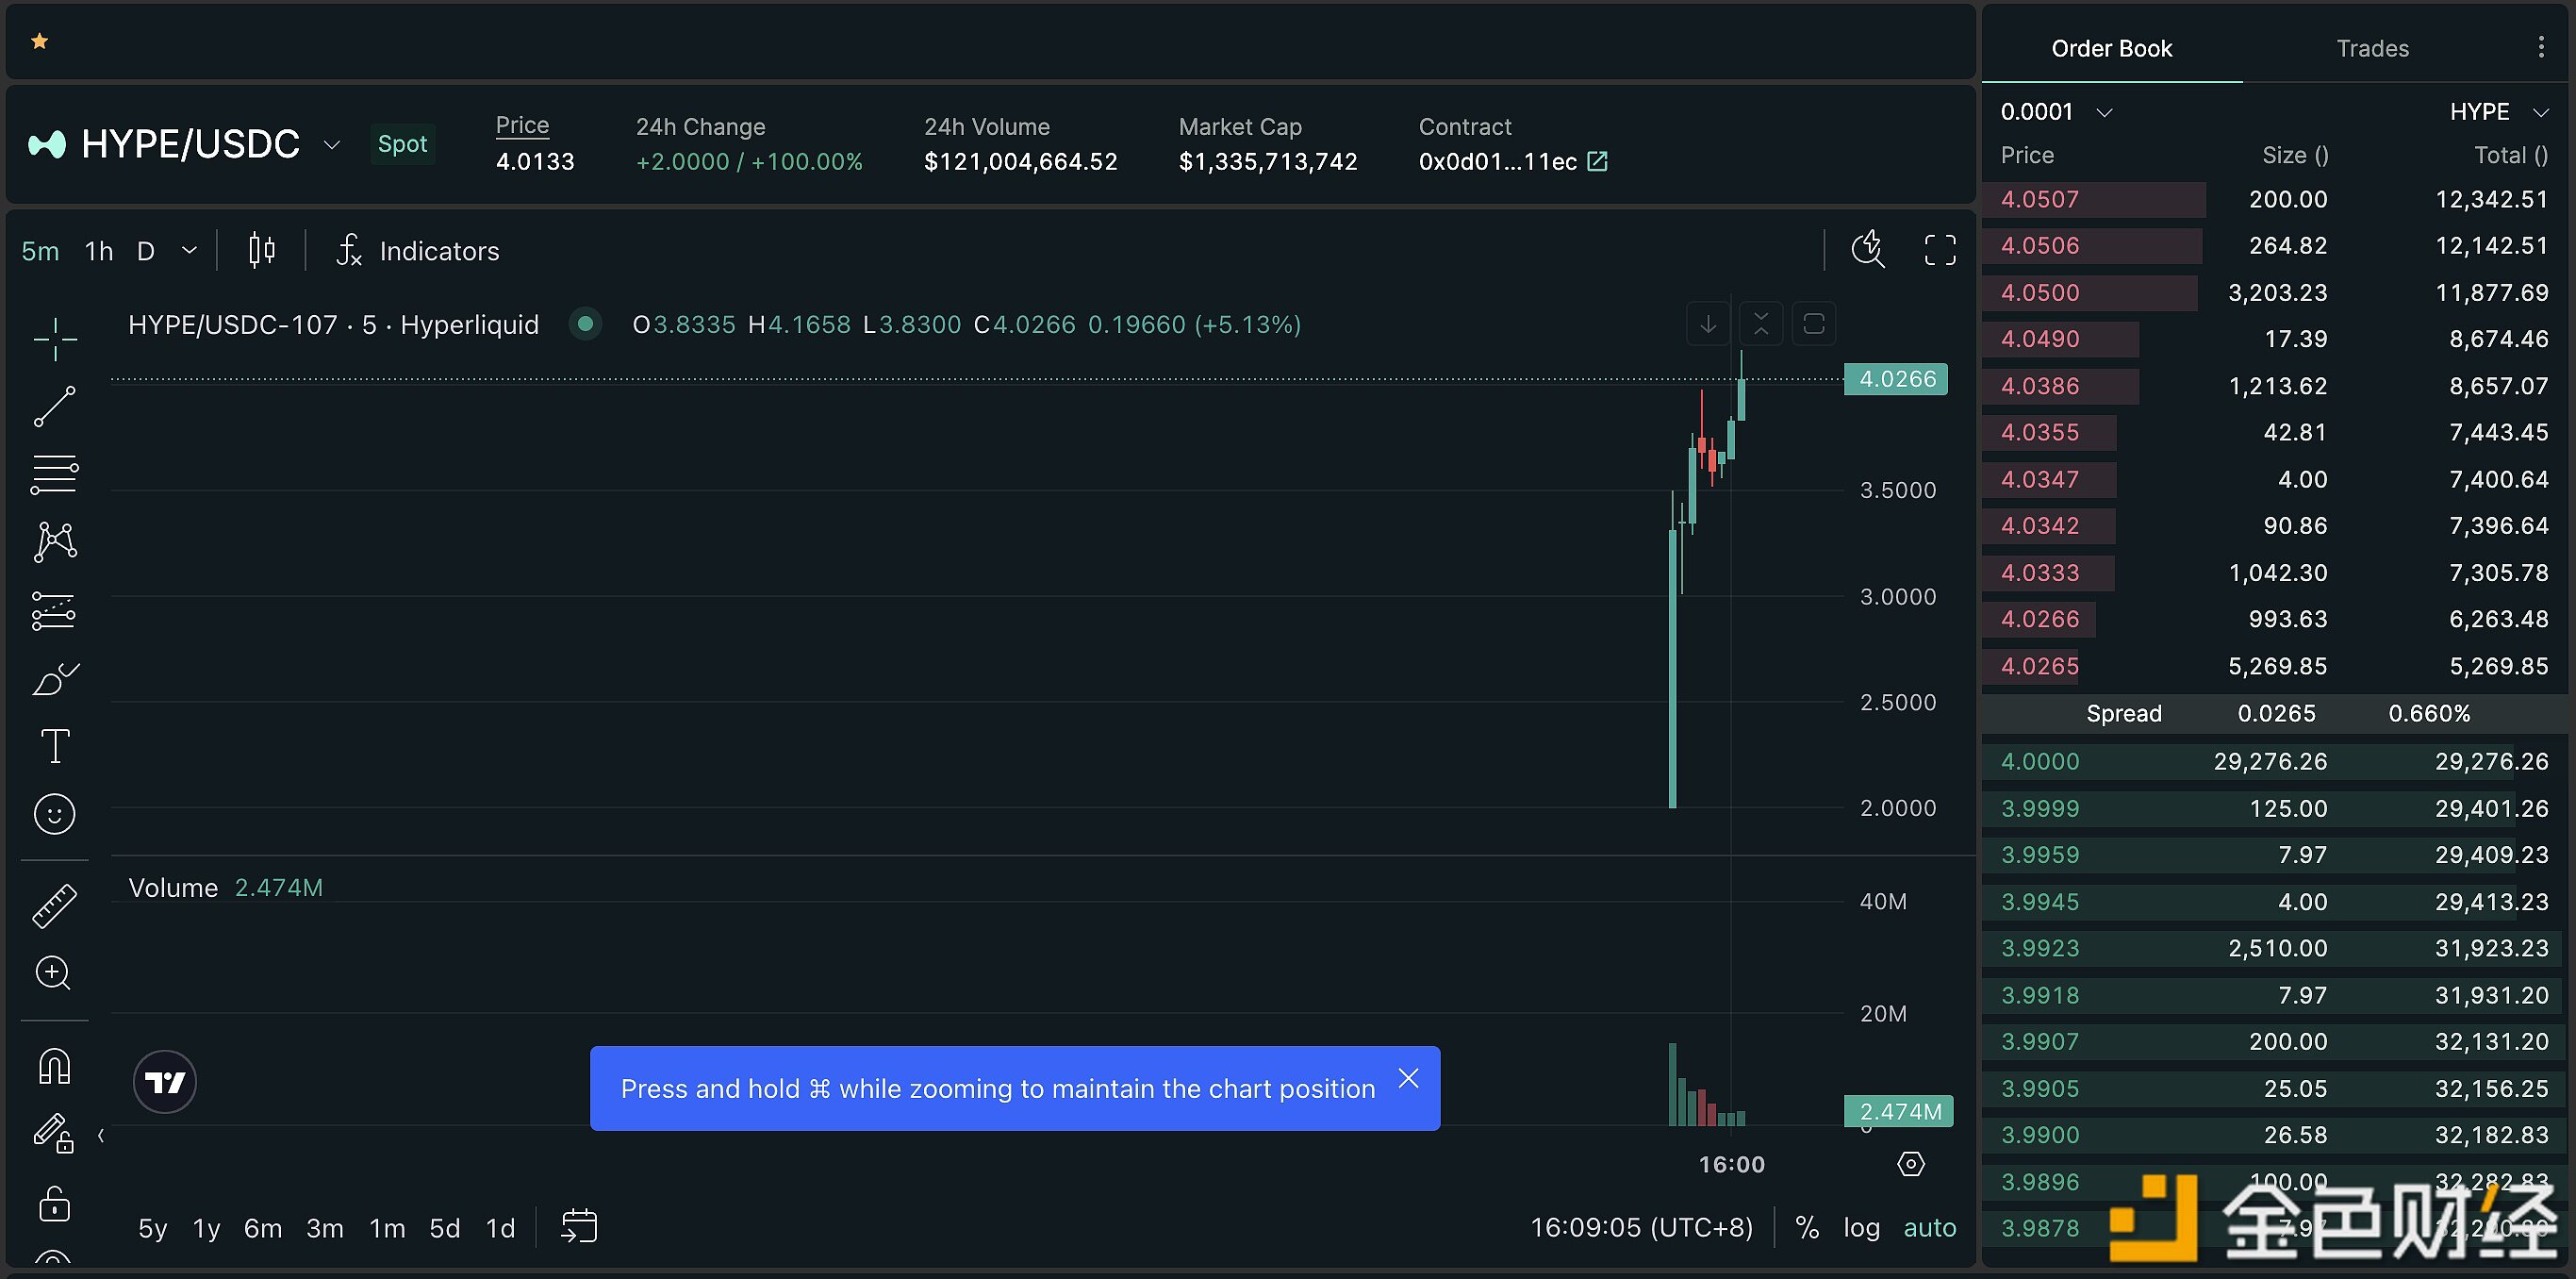2576x1279 pixels.
Task: Open timezone menu at 16:09:05 (UTC+8)
Action: click(1642, 1227)
